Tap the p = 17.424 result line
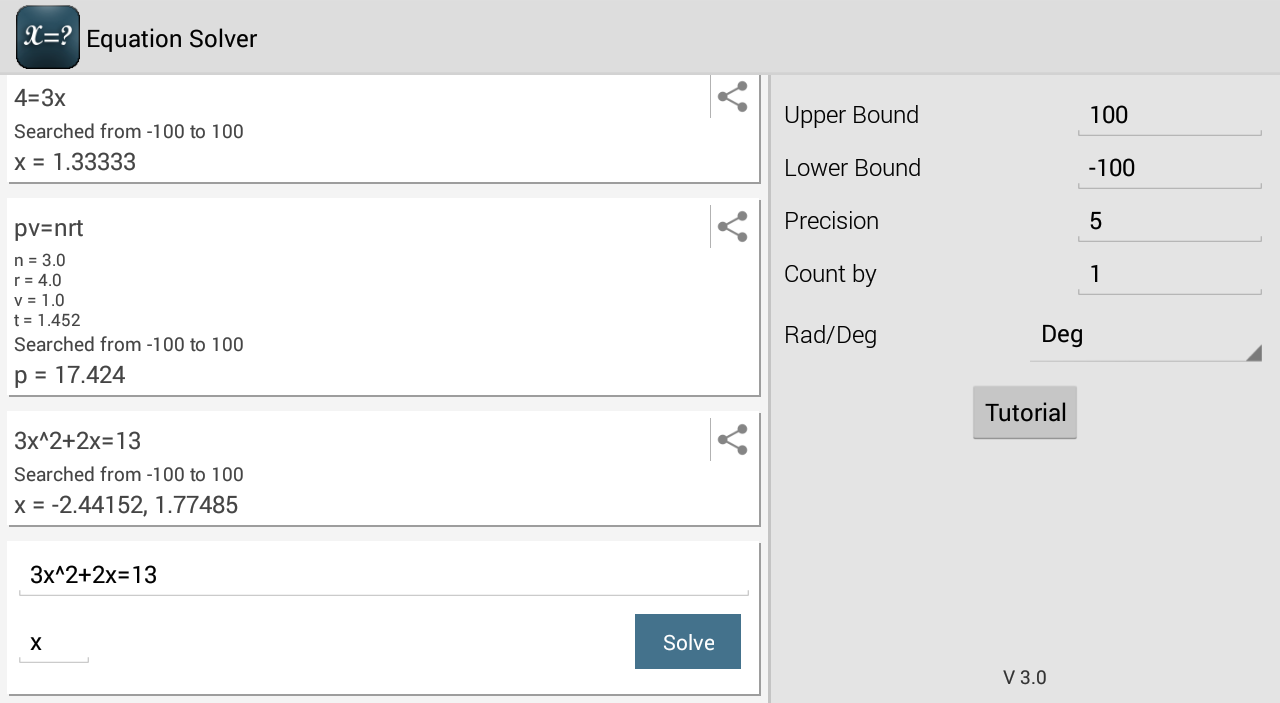Screen dimensions: 1280x703 (70, 375)
